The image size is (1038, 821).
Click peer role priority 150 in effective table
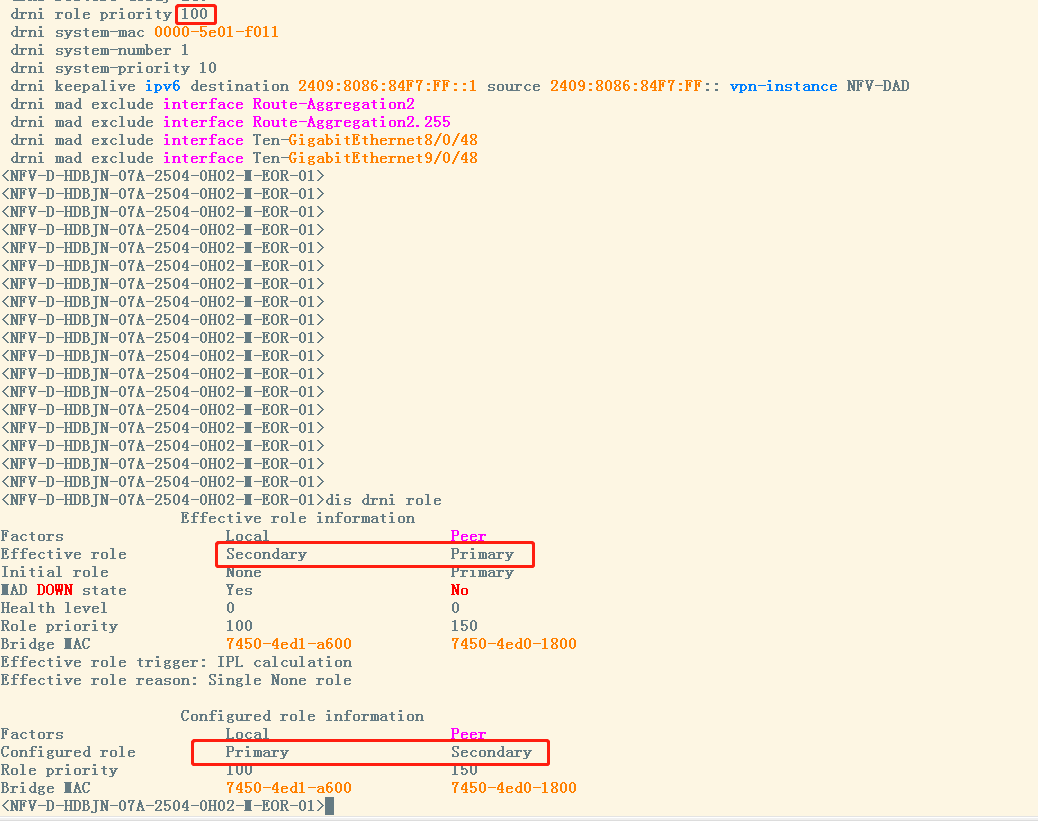[x=464, y=626]
